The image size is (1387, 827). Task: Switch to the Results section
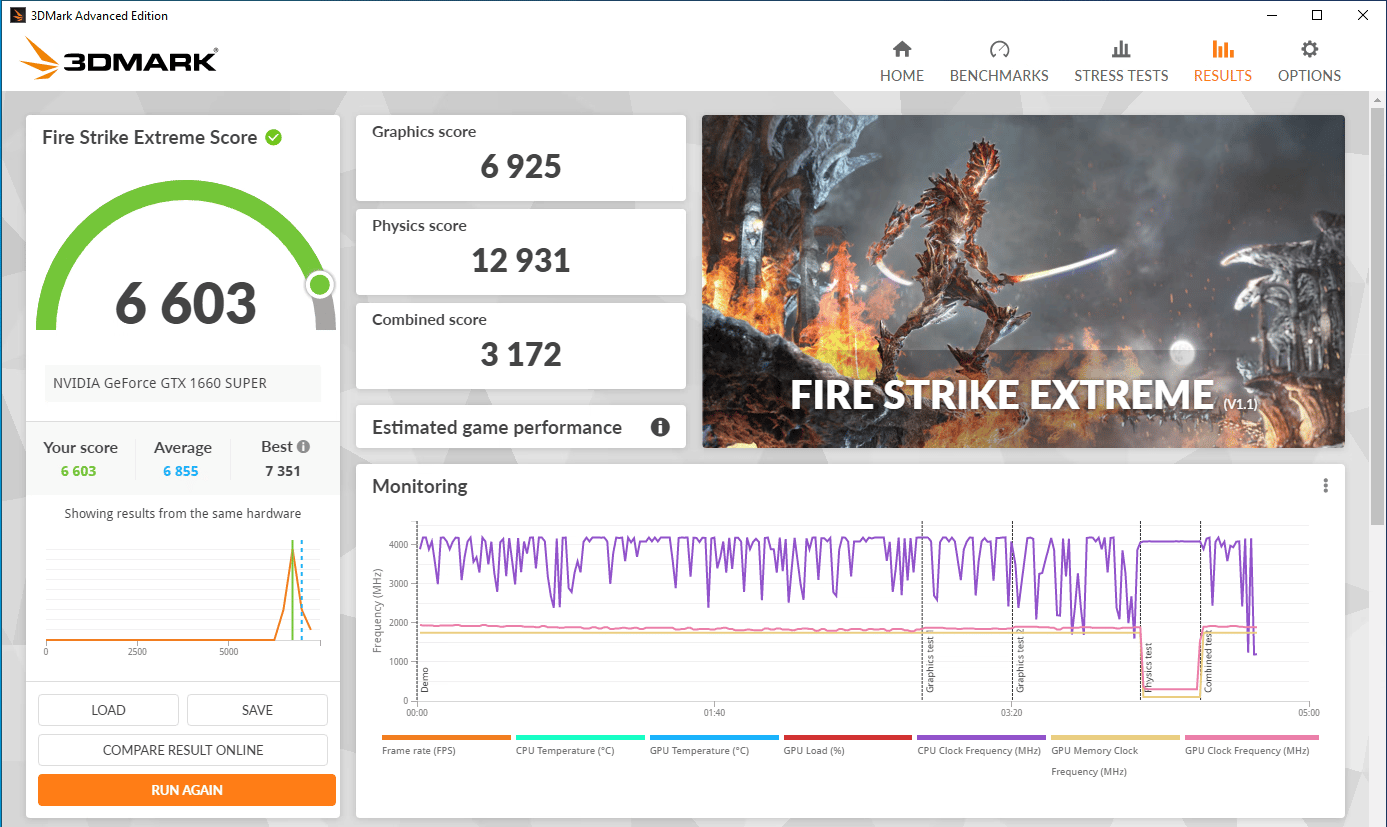[1222, 62]
